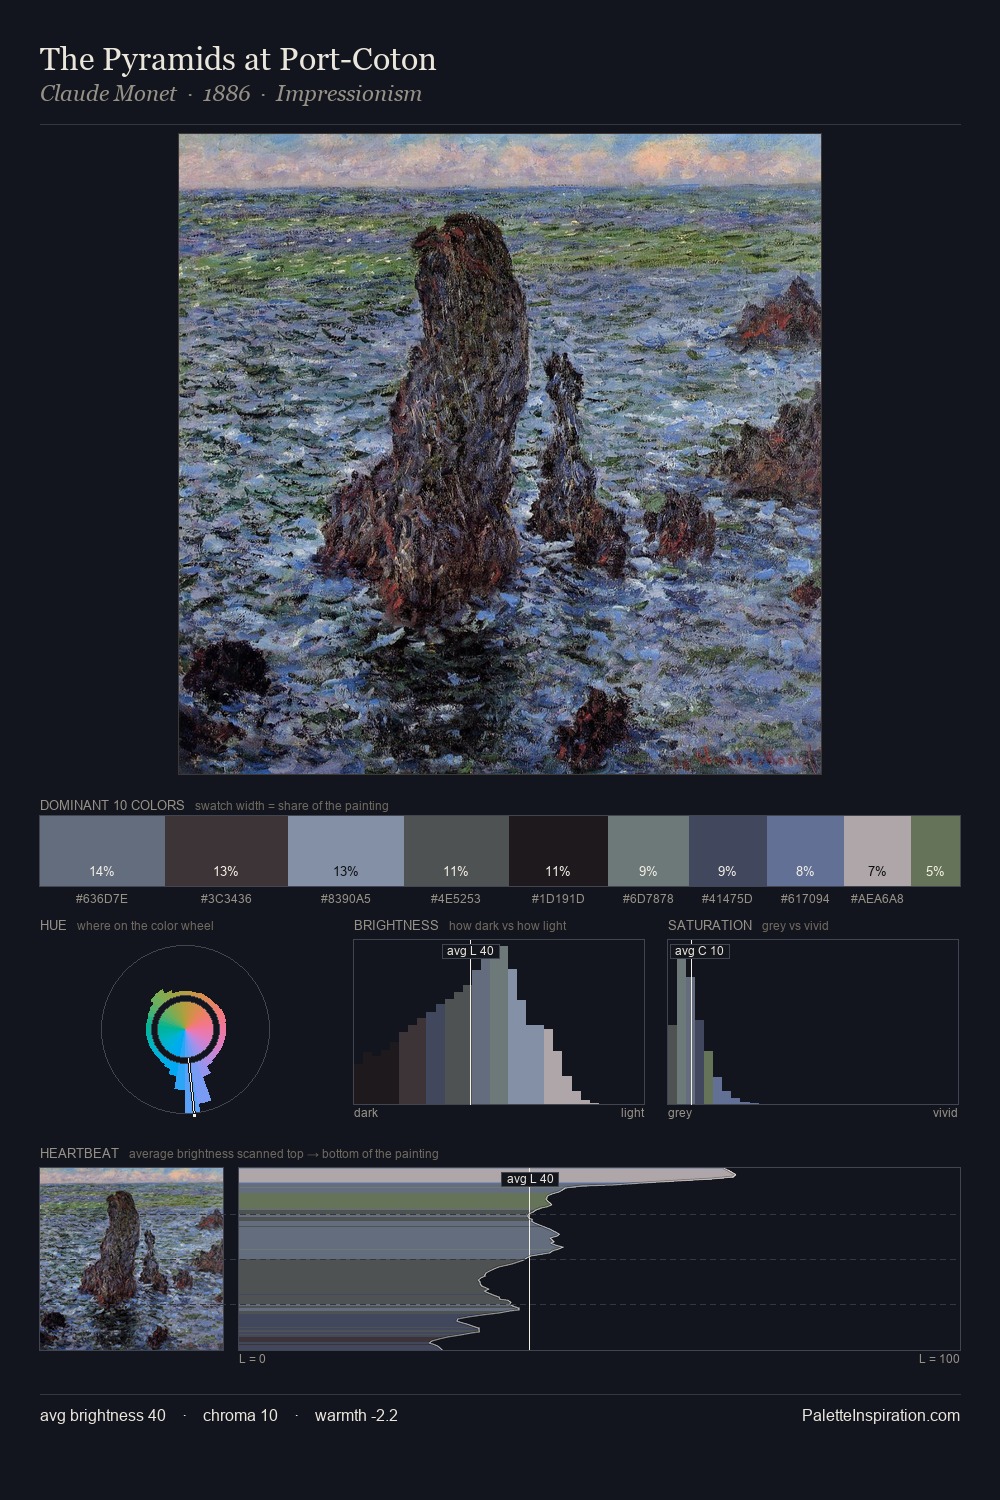Viewport: 1000px width, 1500px height.
Task: Pick the light blue-grey #8390A5 swatch
Action: (x=346, y=851)
